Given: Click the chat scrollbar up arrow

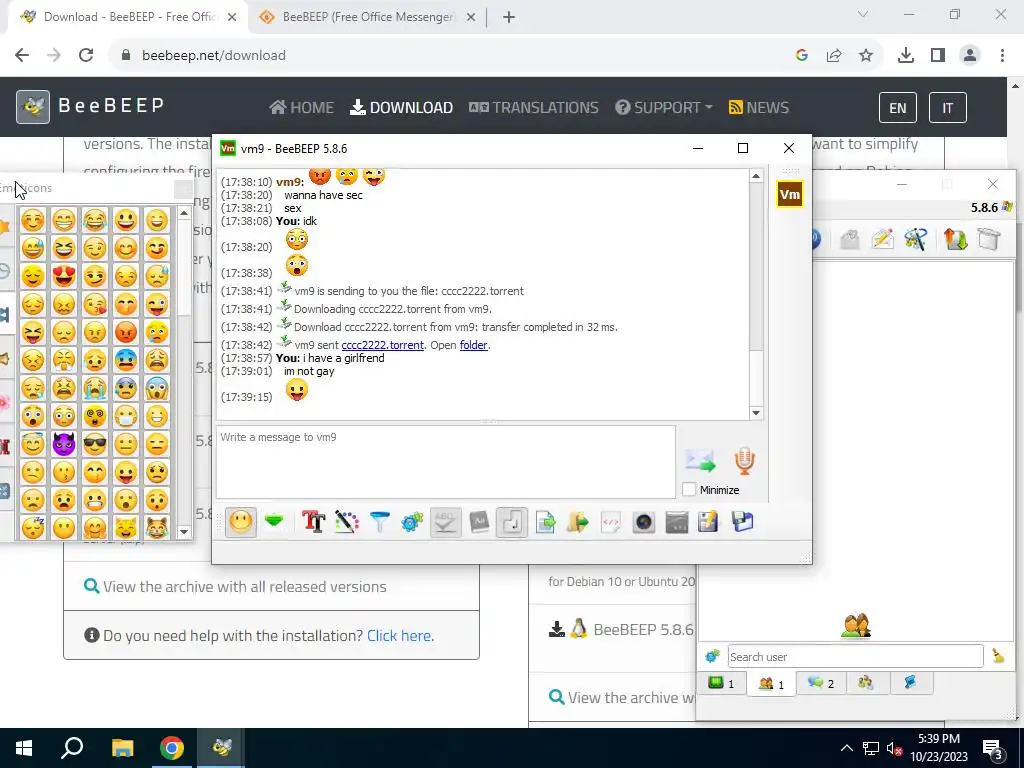Looking at the screenshot, I should tap(756, 176).
